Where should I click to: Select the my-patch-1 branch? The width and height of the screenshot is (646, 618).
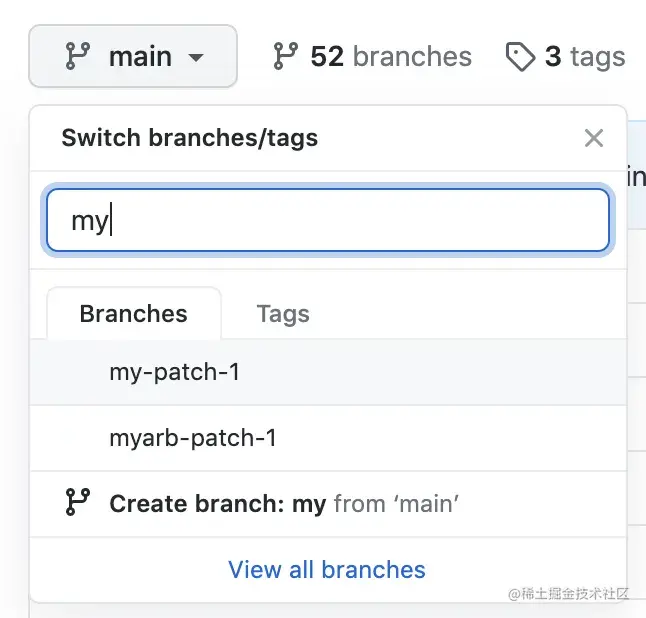[175, 373]
